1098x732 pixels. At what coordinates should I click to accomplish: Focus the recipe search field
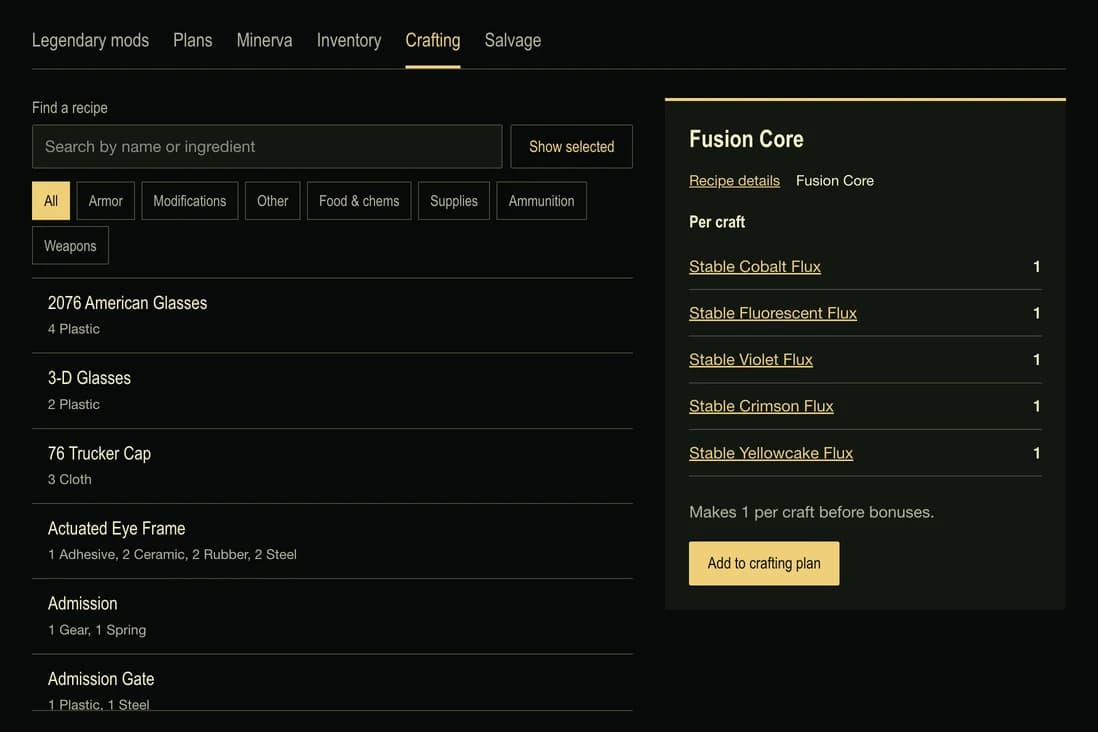267,146
